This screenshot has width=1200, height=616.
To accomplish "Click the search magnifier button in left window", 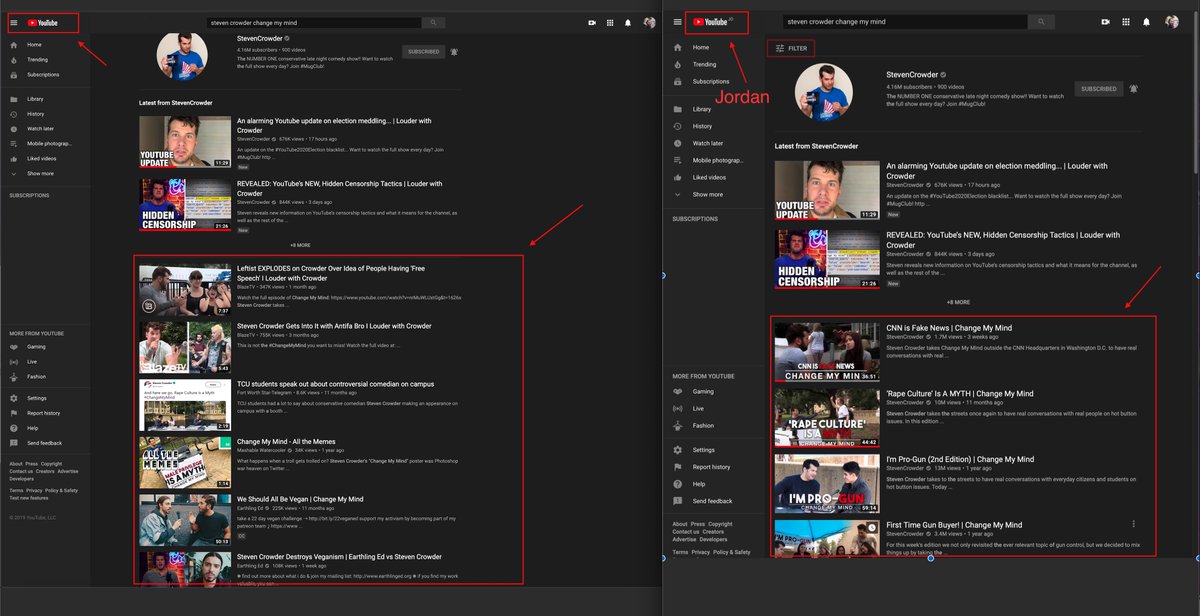I will [433, 22].
